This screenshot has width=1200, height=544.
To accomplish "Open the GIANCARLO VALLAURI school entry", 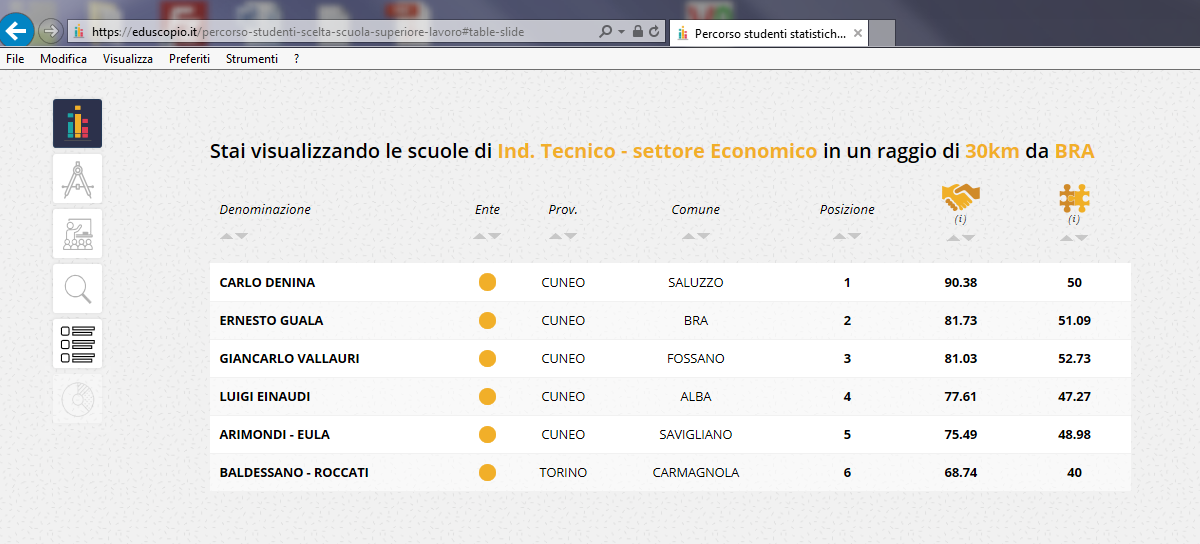I will [x=289, y=359].
